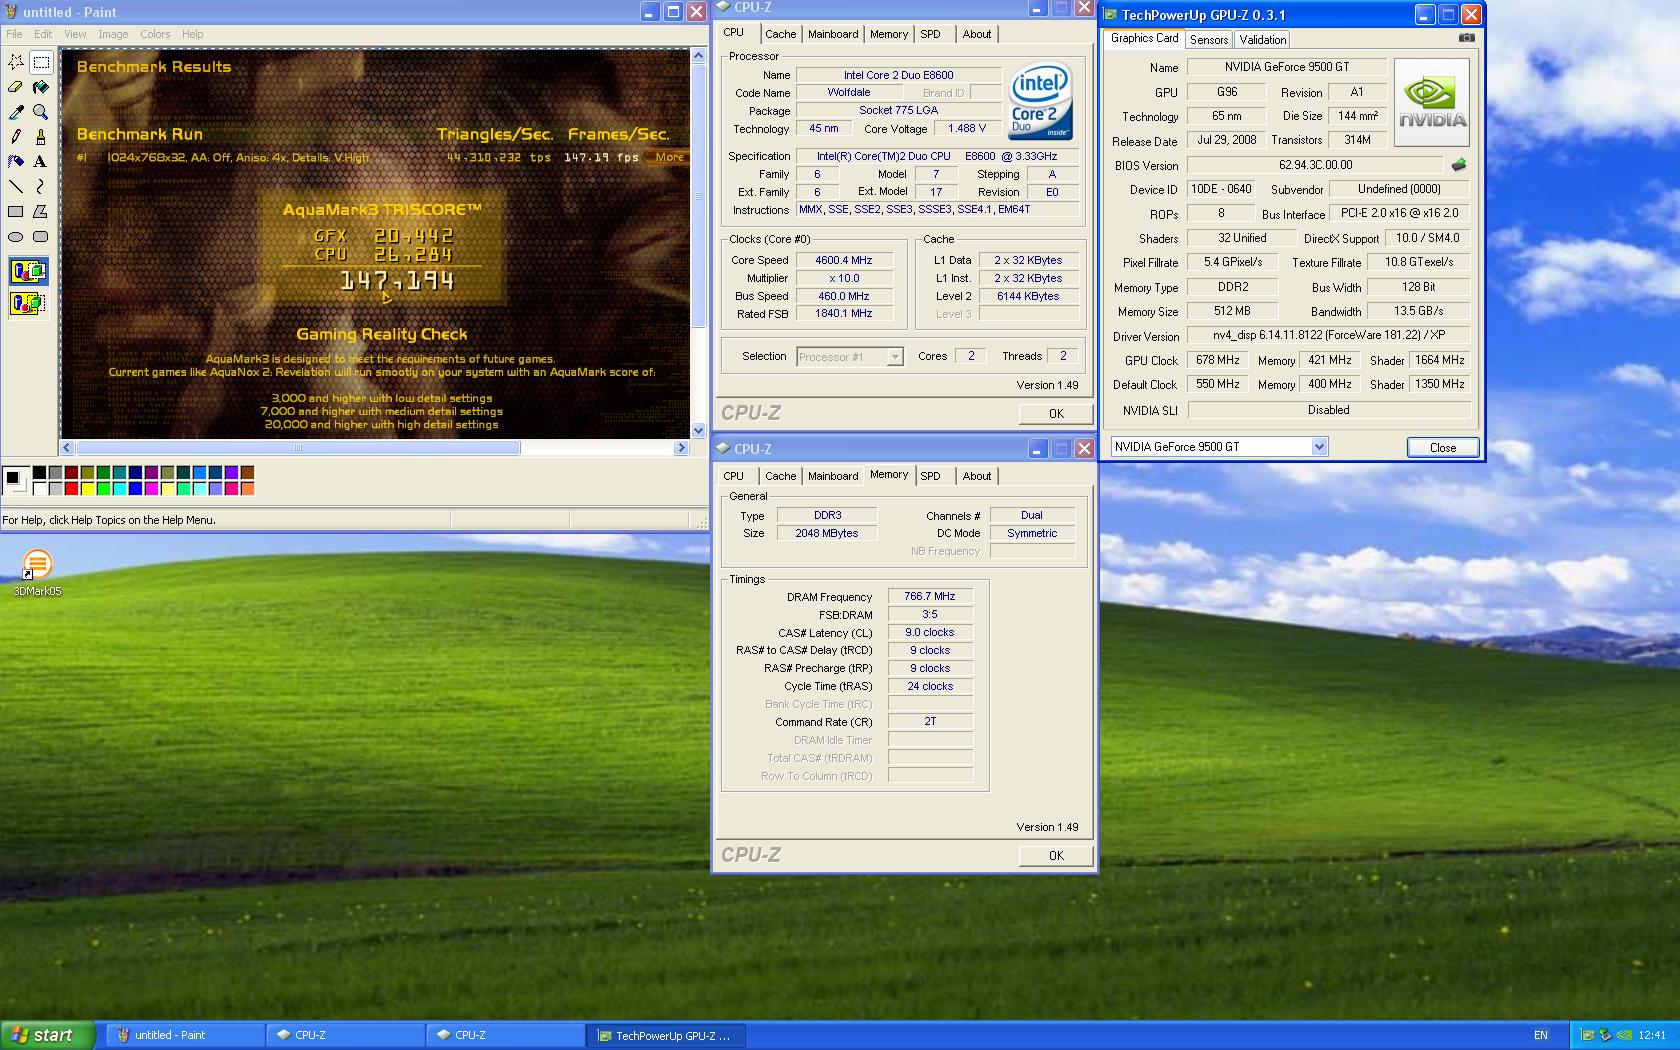Open About tab in upper CPU-Z window
The image size is (1680, 1050).
[x=976, y=34]
